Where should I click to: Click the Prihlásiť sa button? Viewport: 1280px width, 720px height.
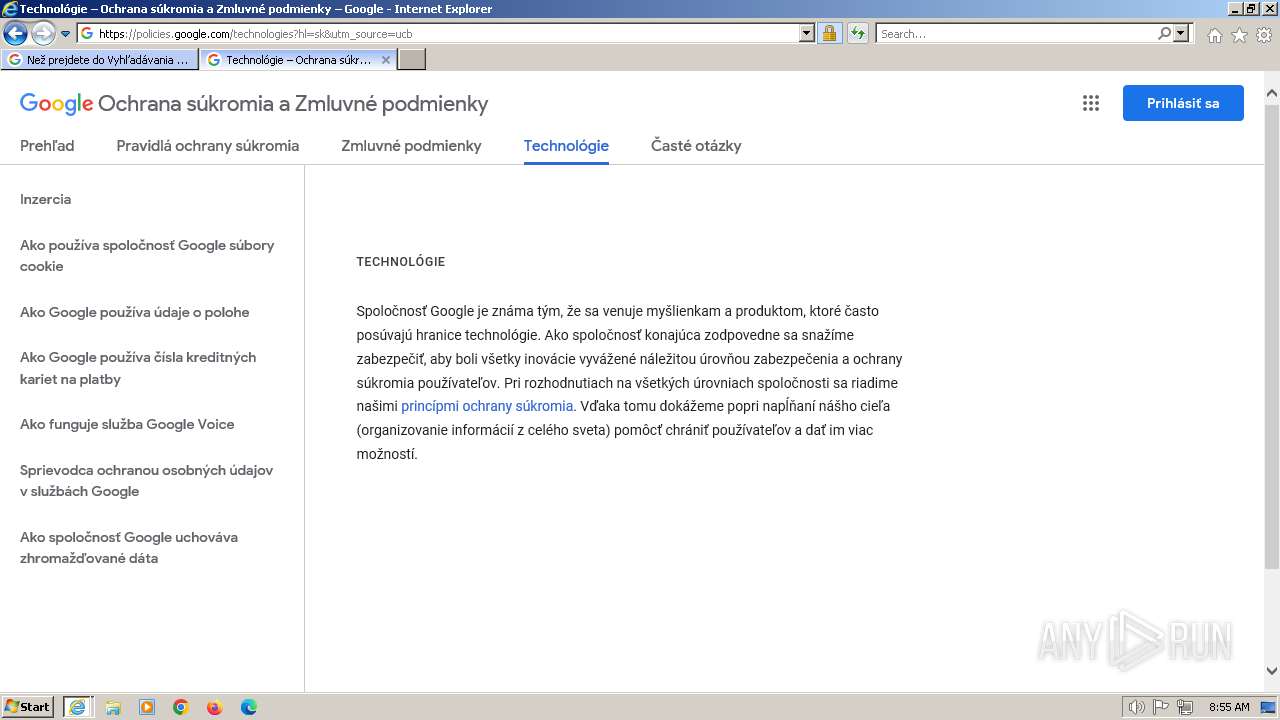point(1183,103)
